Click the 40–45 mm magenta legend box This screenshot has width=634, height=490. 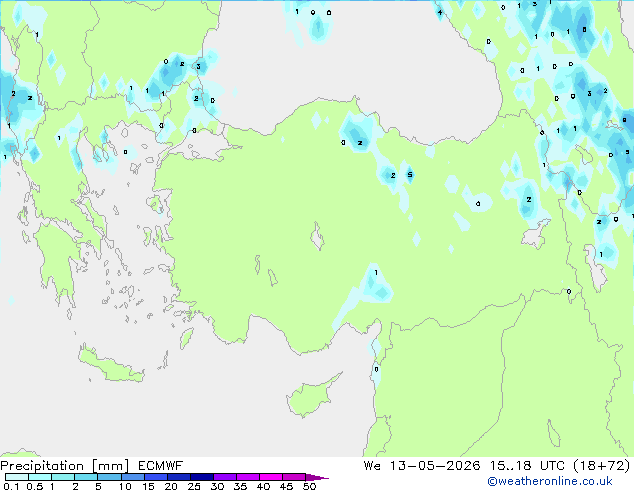click(x=271, y=477)
